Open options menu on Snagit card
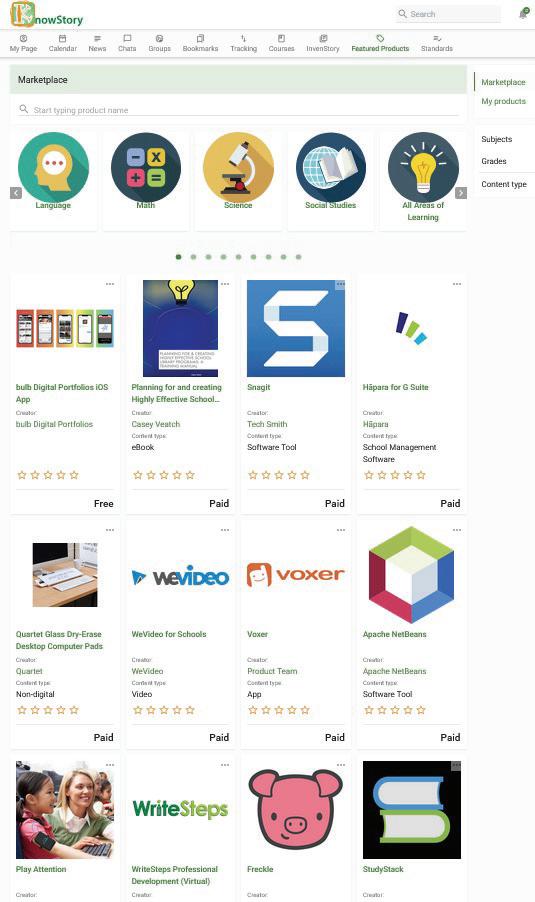Viewport: 535px width, 902px height. click(341, 284)
